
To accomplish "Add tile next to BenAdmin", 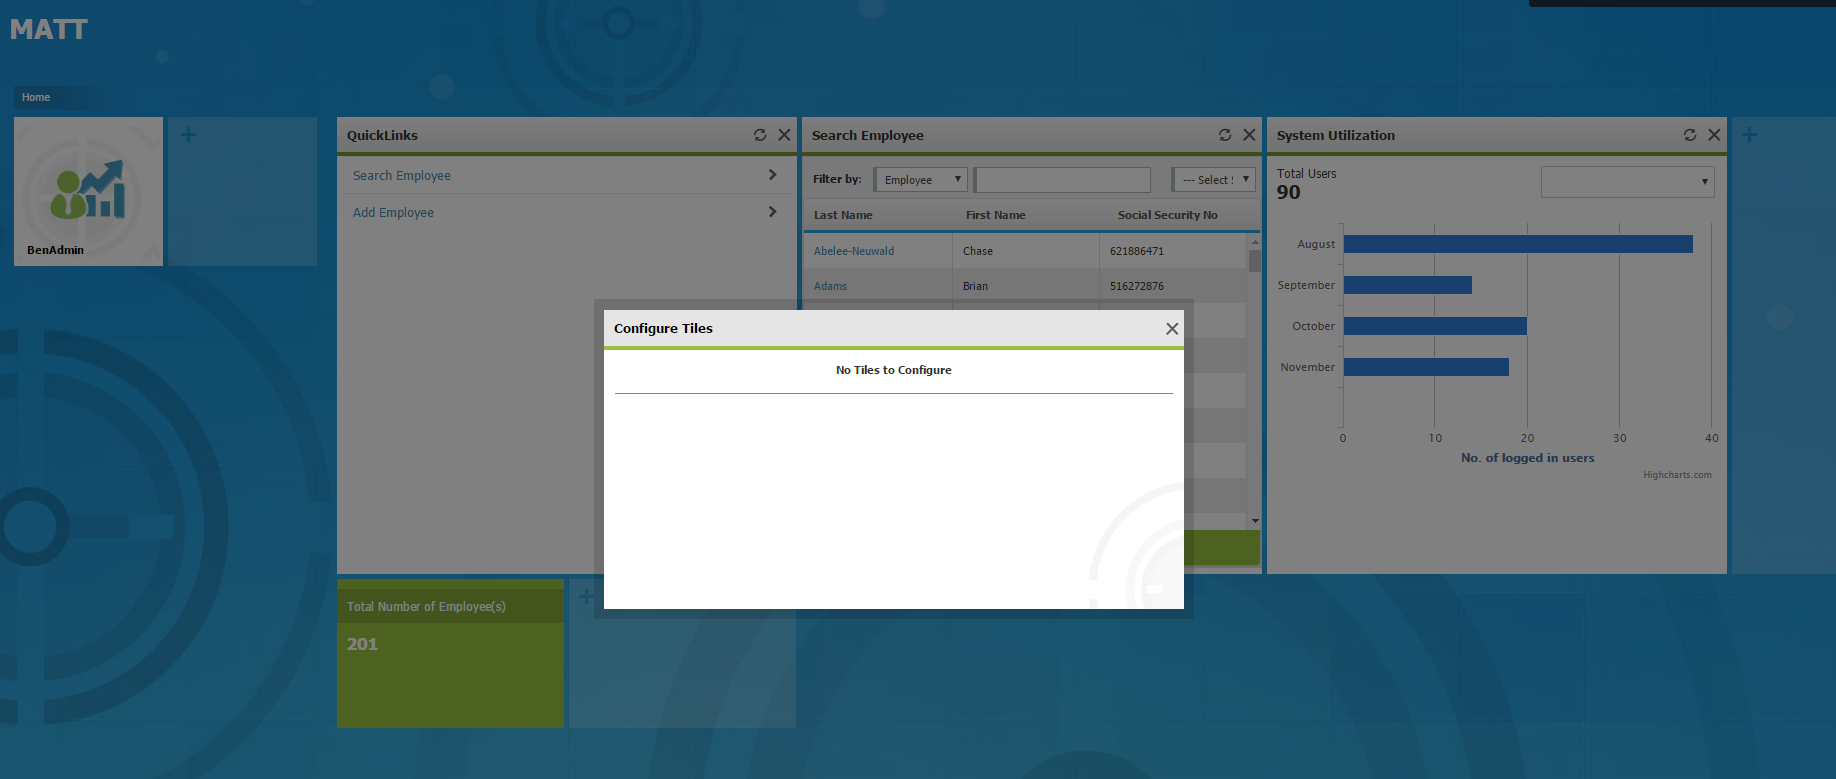I will click(x=188, y=135).
